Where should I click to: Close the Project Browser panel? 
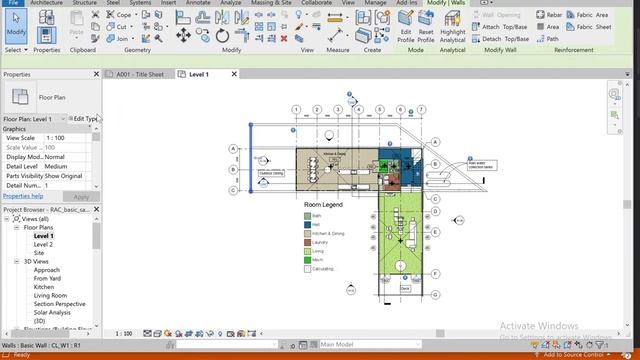coord(96,209)
